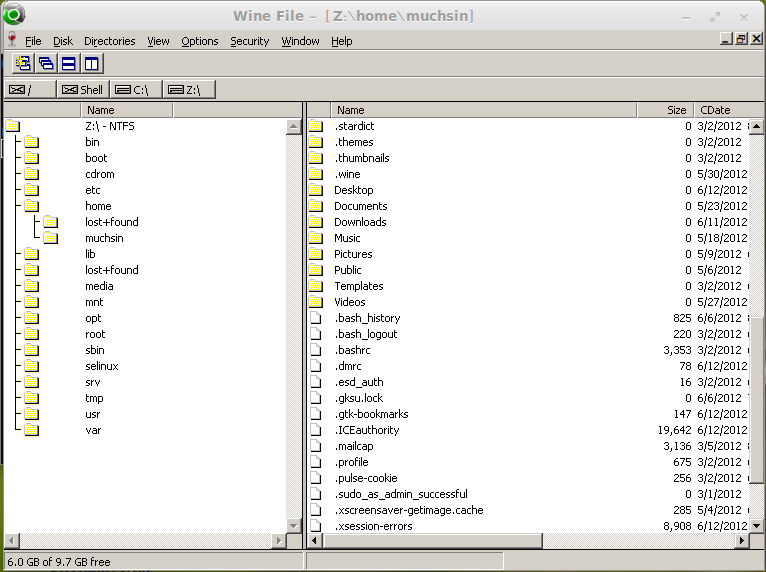Viewport: 766px width, 572px height.
Task: Select the Z:\ - NTFS root entry
Action: point(110,126)
